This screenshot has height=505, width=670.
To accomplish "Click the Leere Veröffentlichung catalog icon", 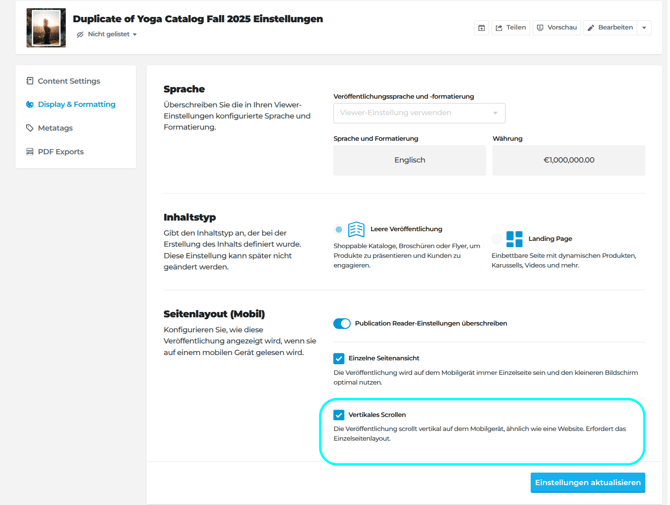I will click(x=356, y=230).
